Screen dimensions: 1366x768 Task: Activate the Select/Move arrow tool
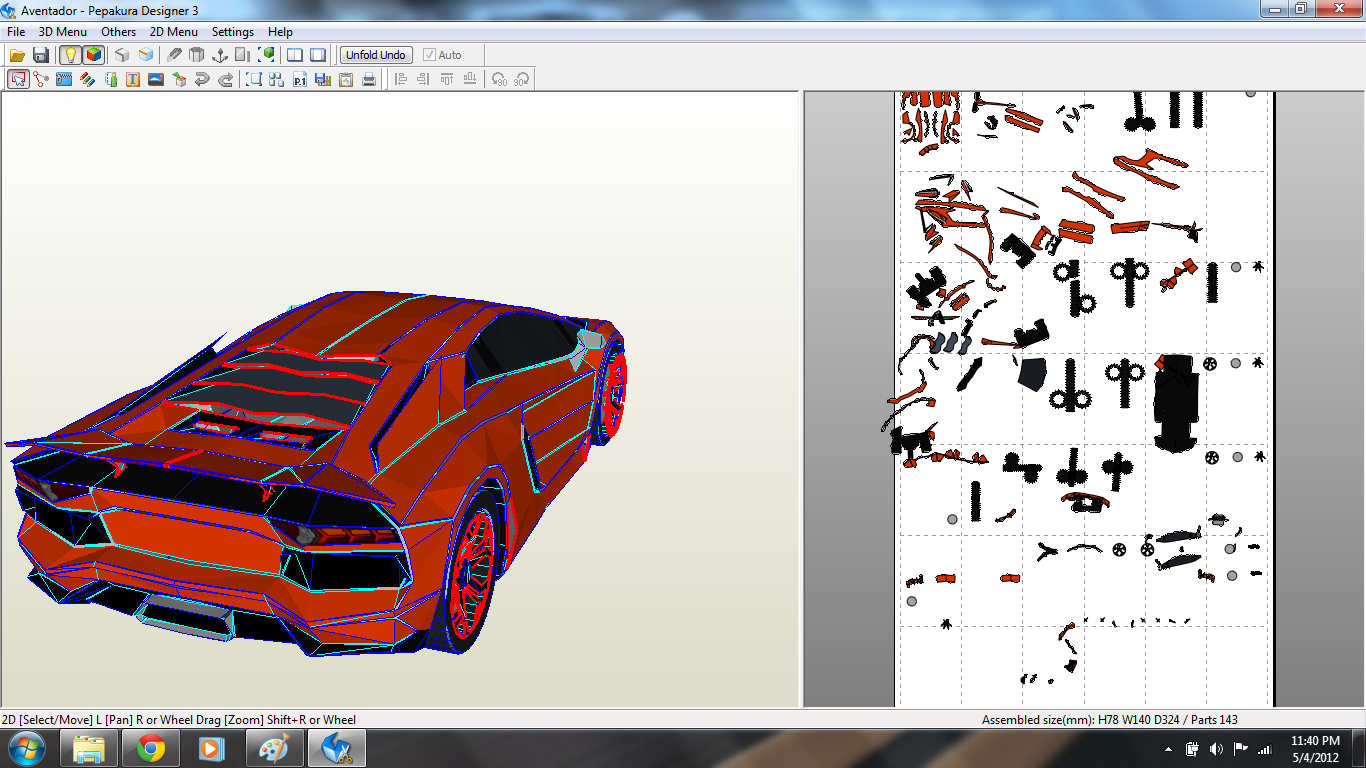(18, 79)
